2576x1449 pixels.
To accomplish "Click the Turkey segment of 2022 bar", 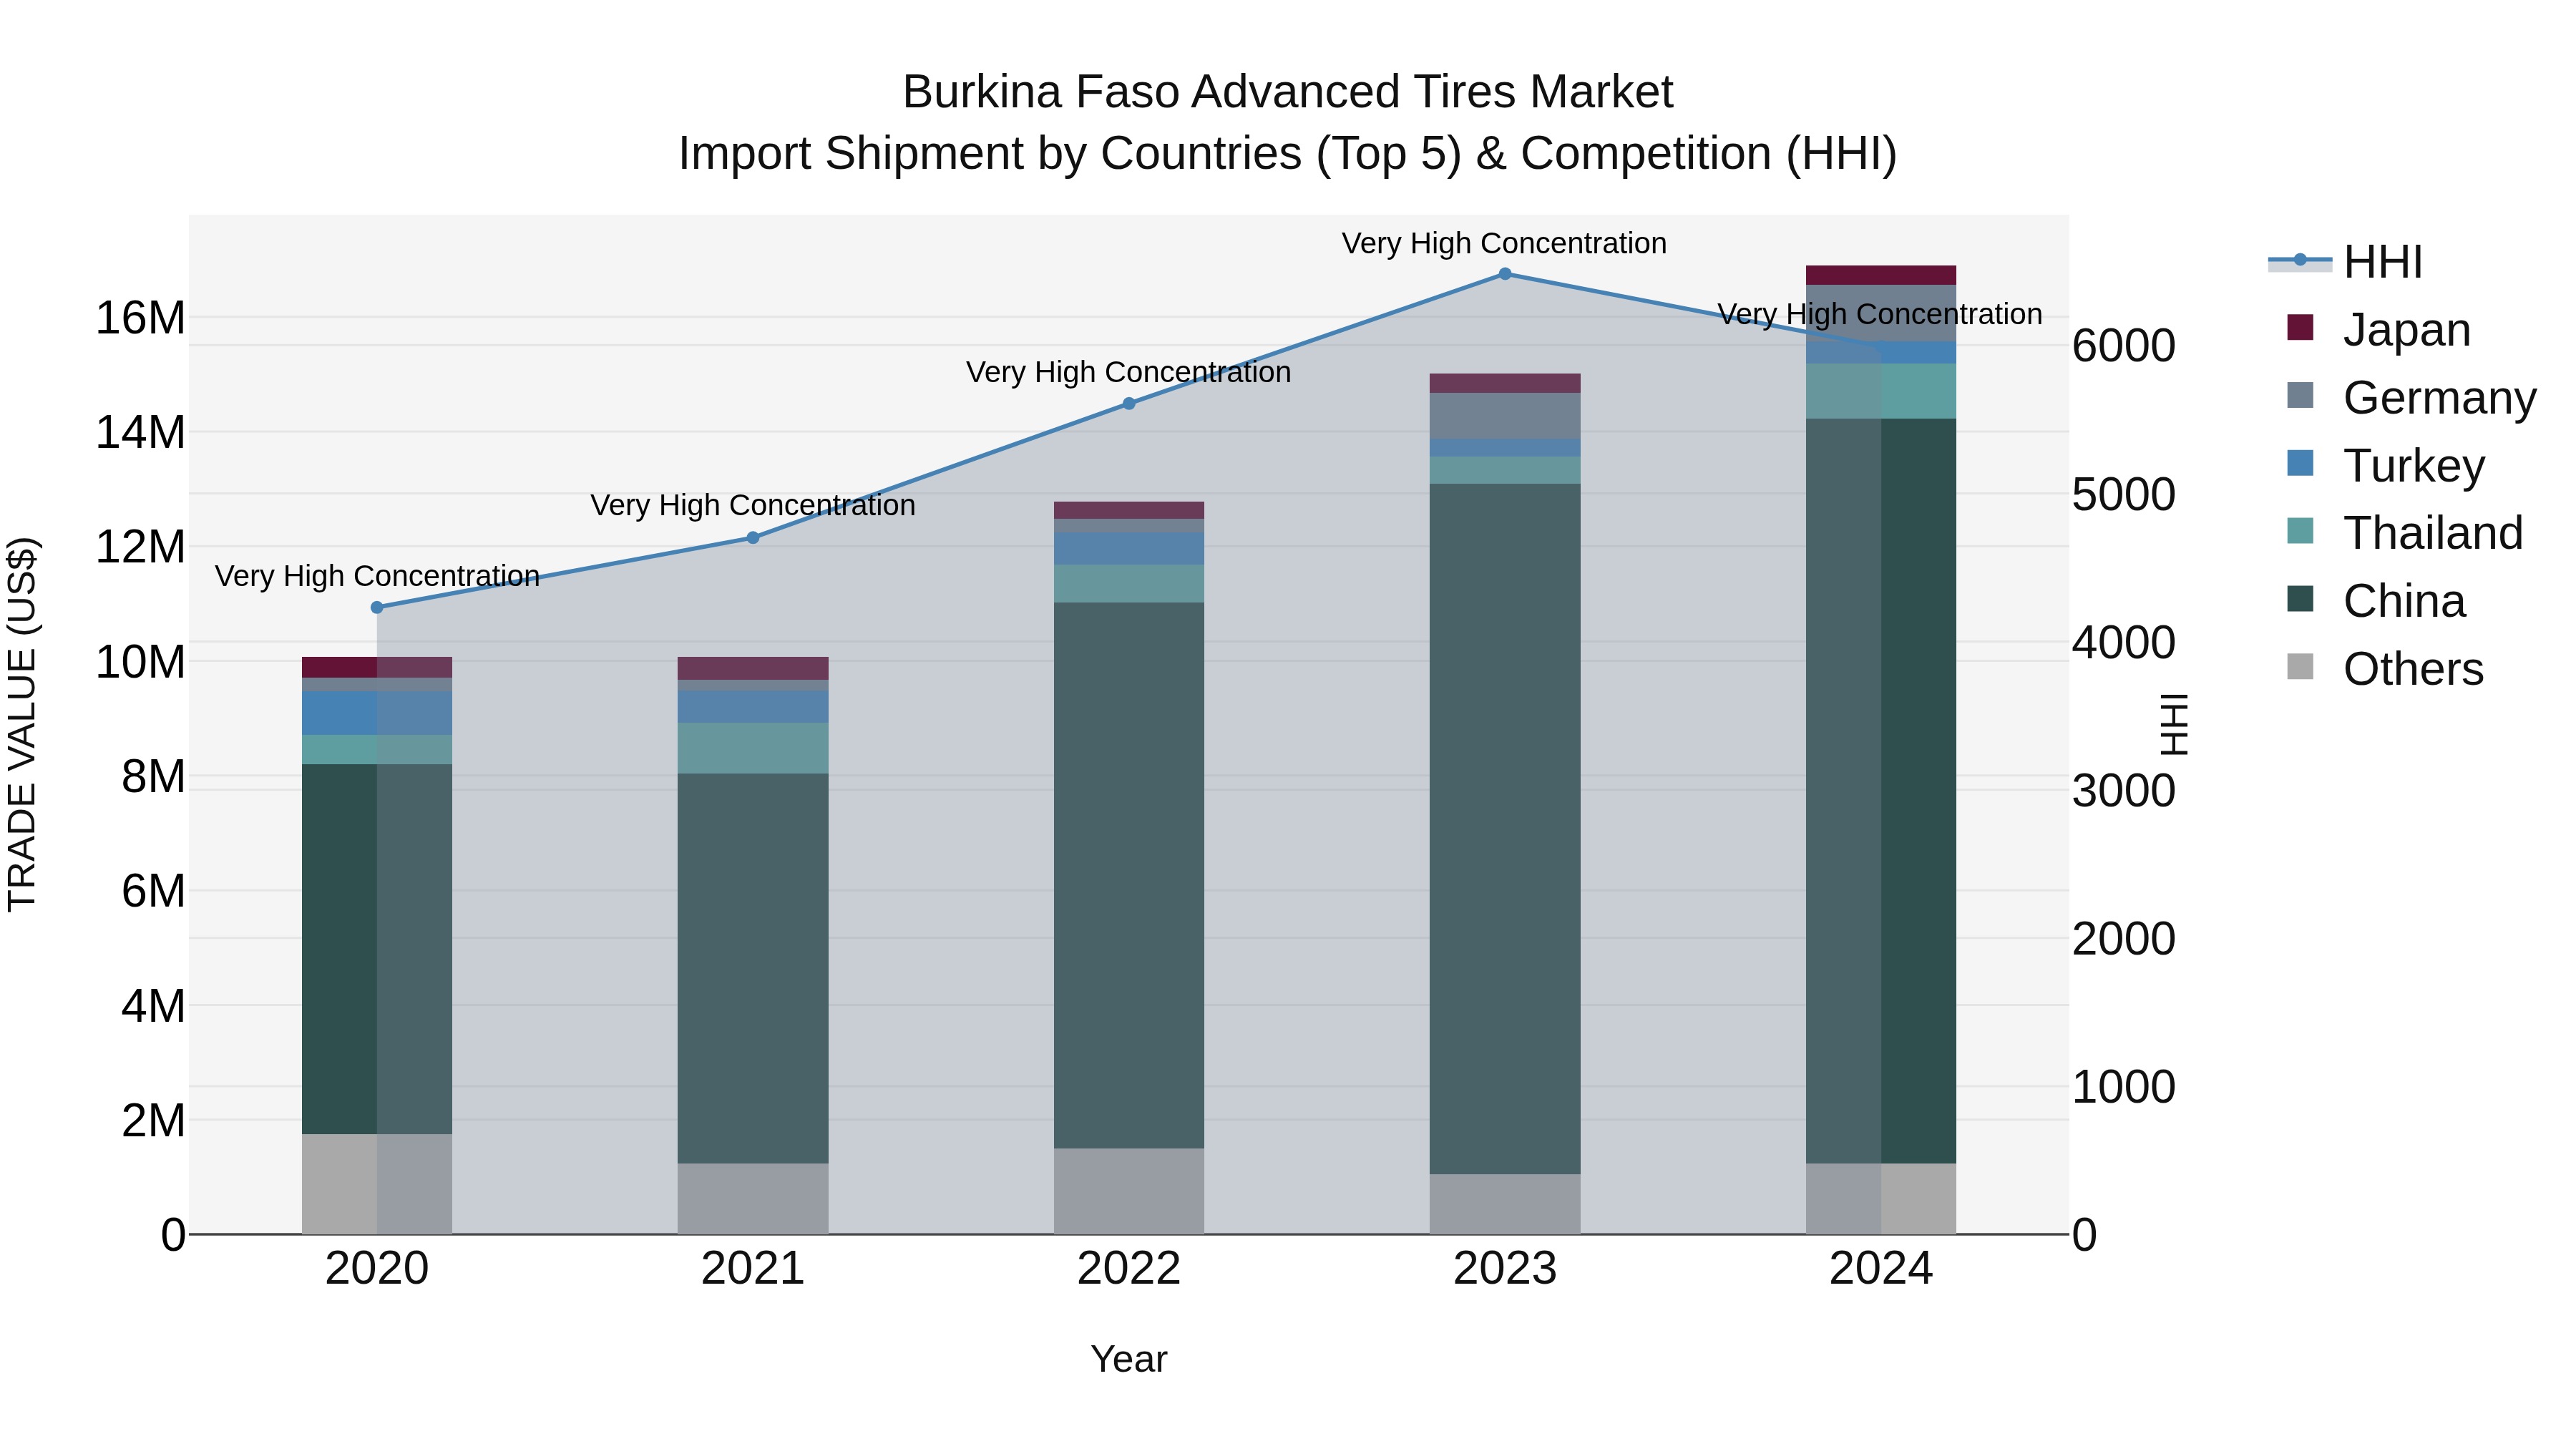I will click(1129, 549).
